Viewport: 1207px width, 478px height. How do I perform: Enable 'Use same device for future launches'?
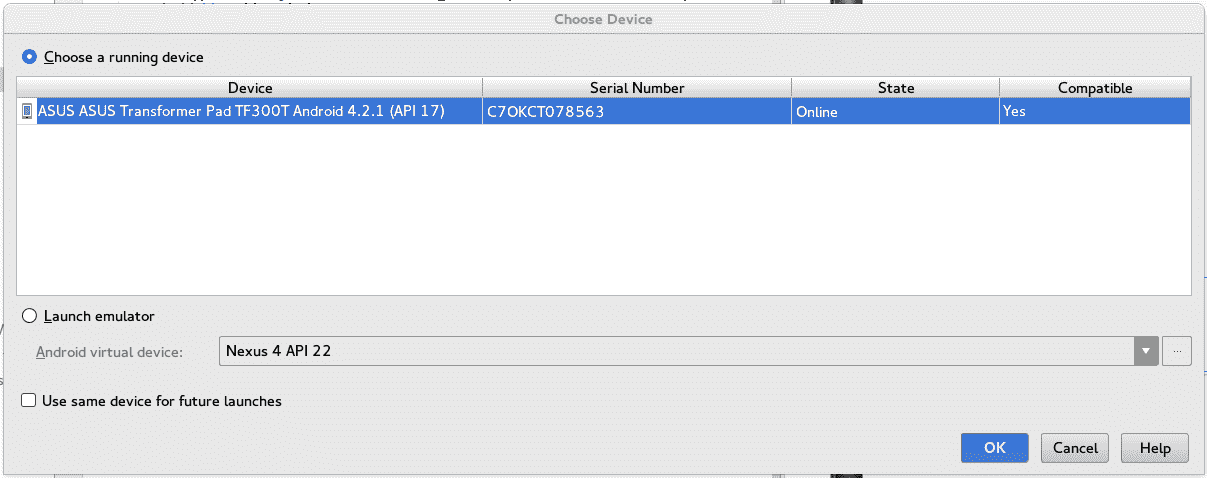(29, 401)
